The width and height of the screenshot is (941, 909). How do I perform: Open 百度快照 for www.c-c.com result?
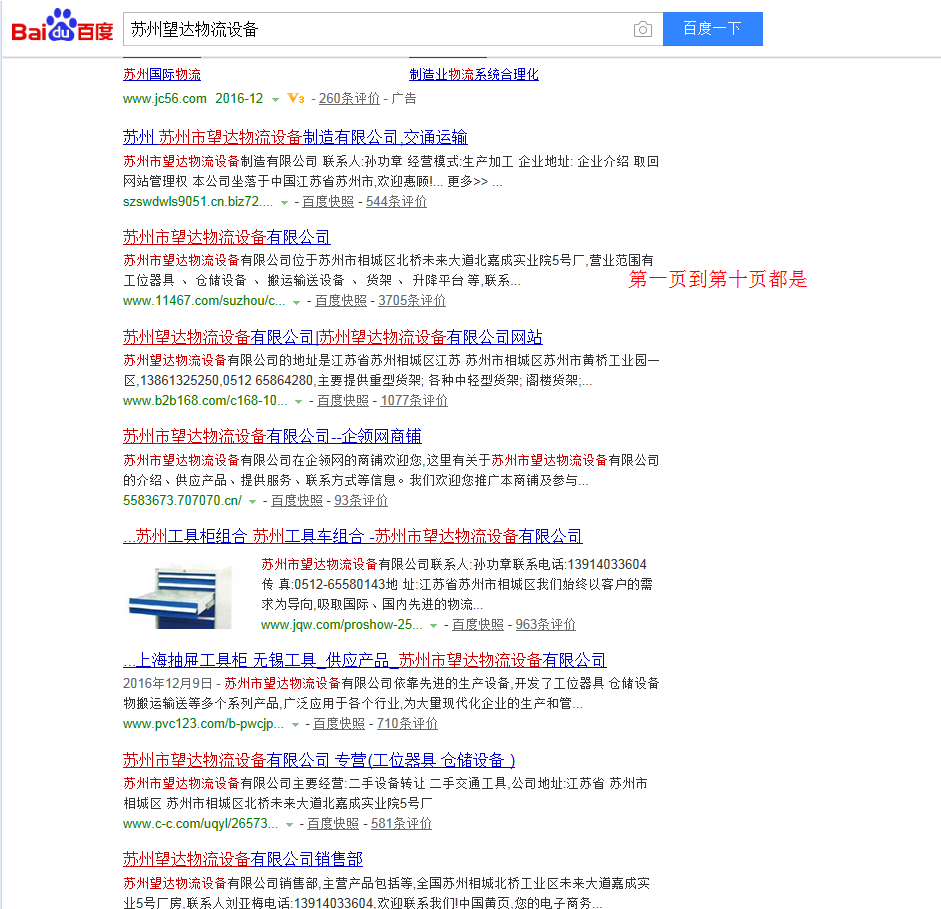(333, 824)
